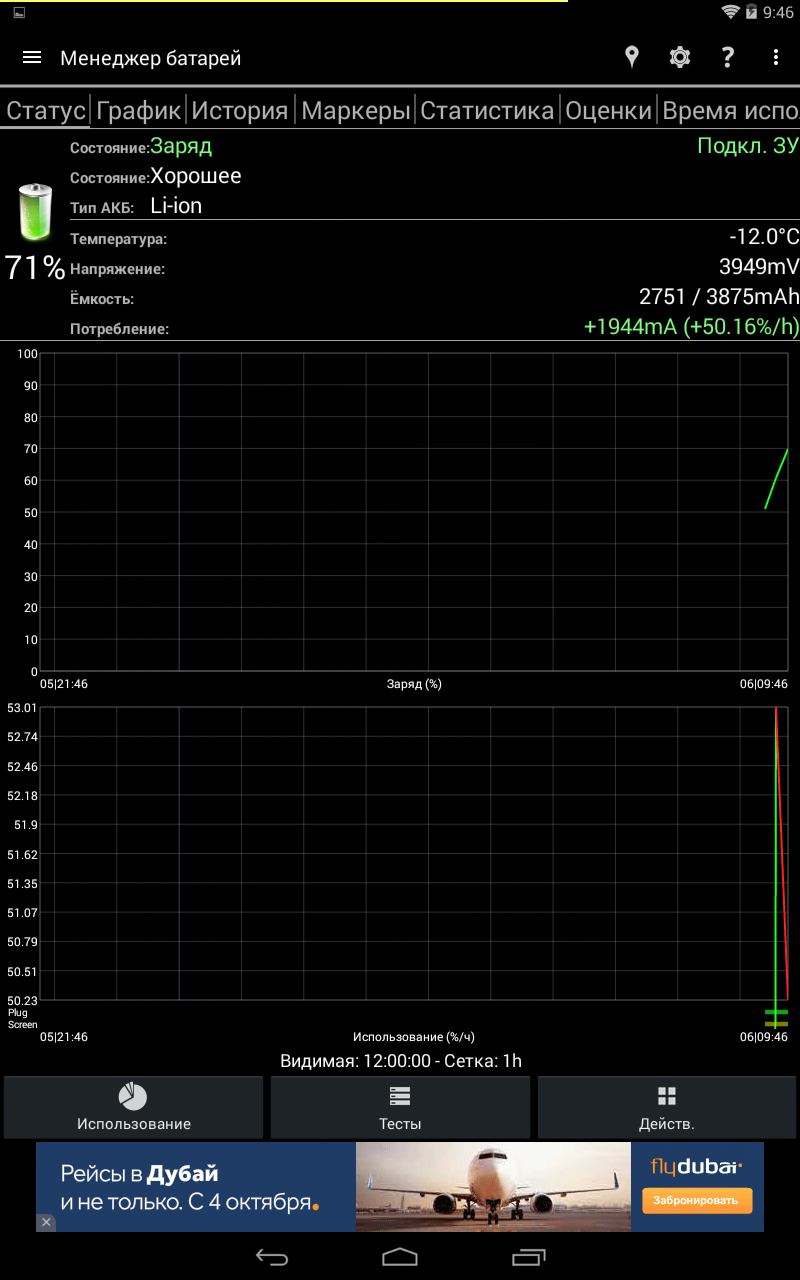The height and width of the screenshot is (1280, 800).
Task: Open help with the question mark icon
Action: [728, 57]
